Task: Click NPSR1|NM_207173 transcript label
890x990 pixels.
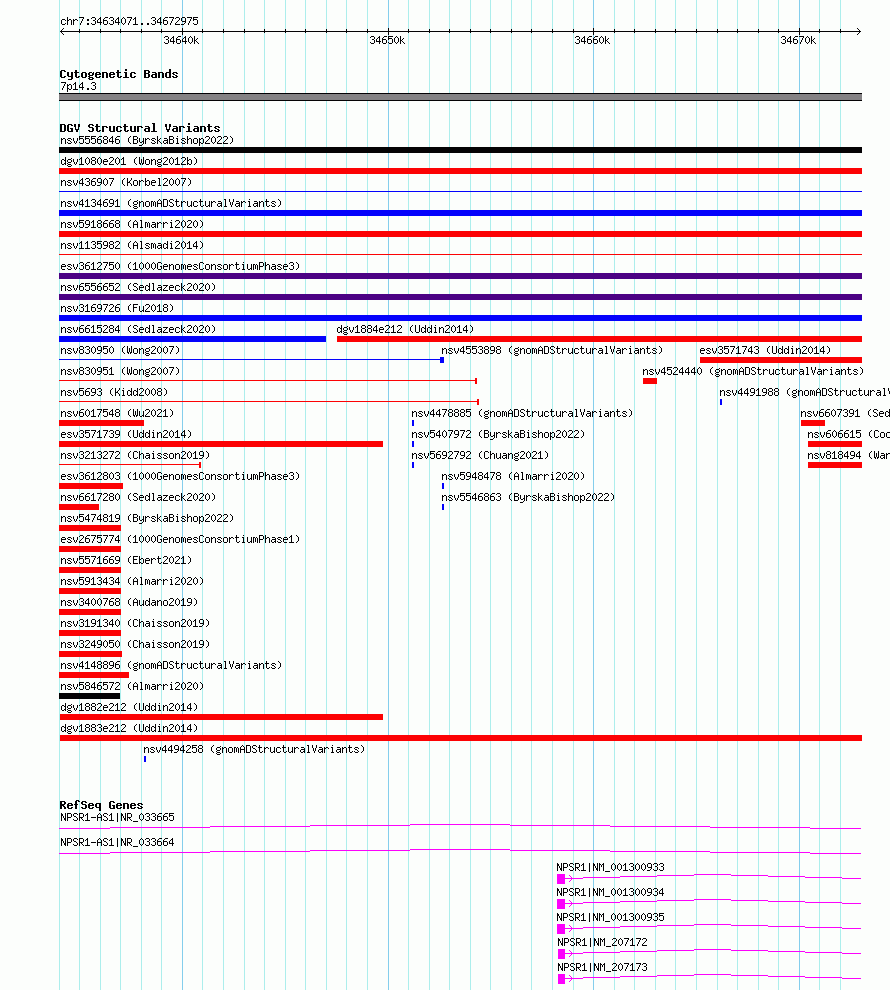Action: (602, 967)
